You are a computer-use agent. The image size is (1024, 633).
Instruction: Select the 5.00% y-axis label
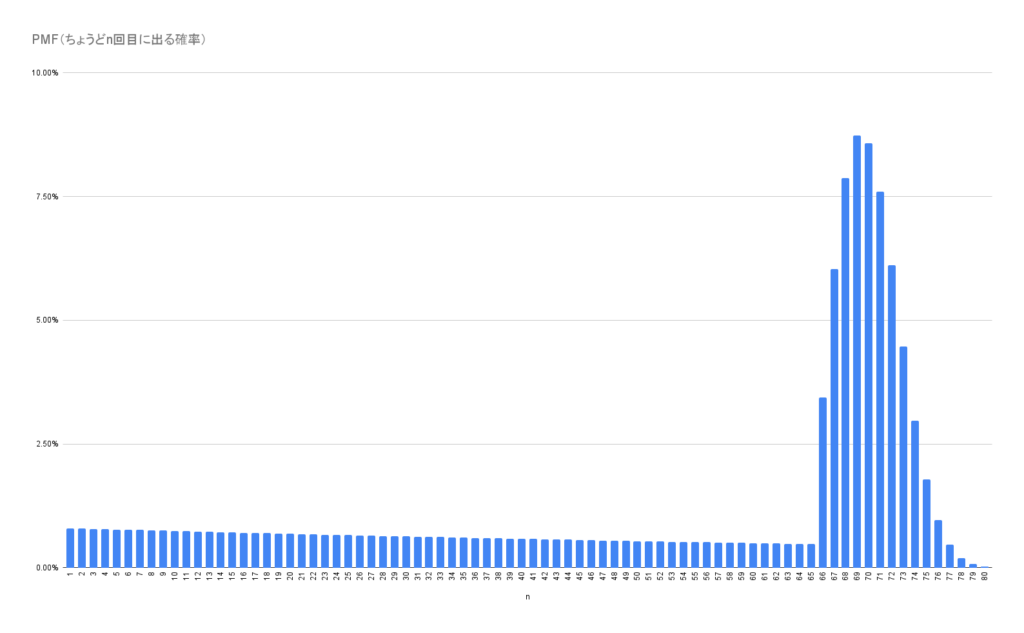(48, 320)
